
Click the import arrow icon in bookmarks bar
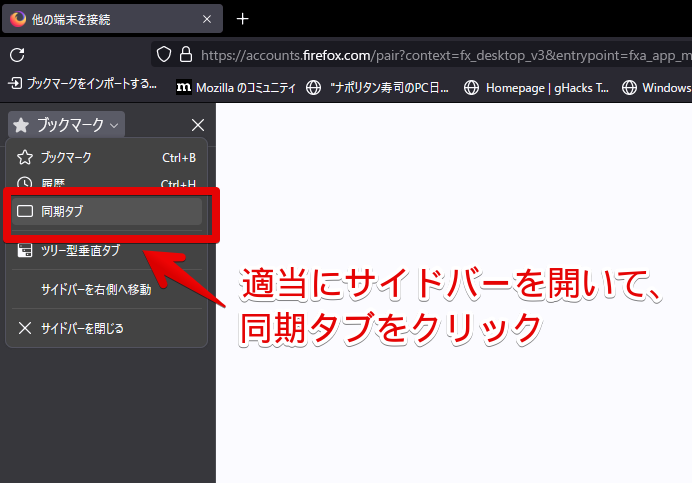click(x=15, y=83)
